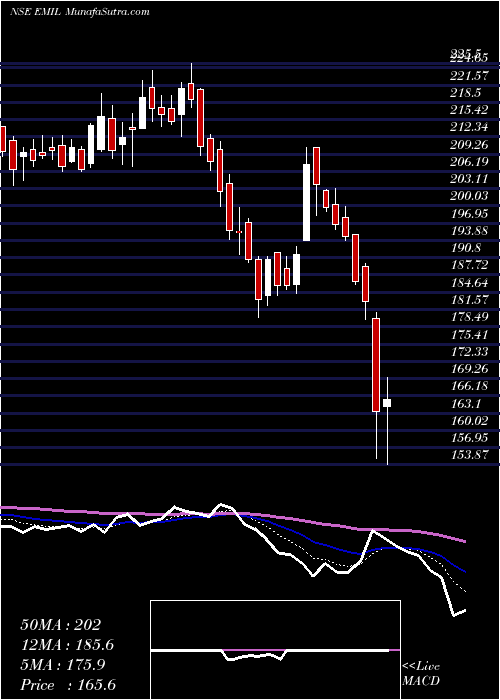Click the 175.41 price axis label
The width and height of the screenshot is (500, 700).
[x=469, y=334]
